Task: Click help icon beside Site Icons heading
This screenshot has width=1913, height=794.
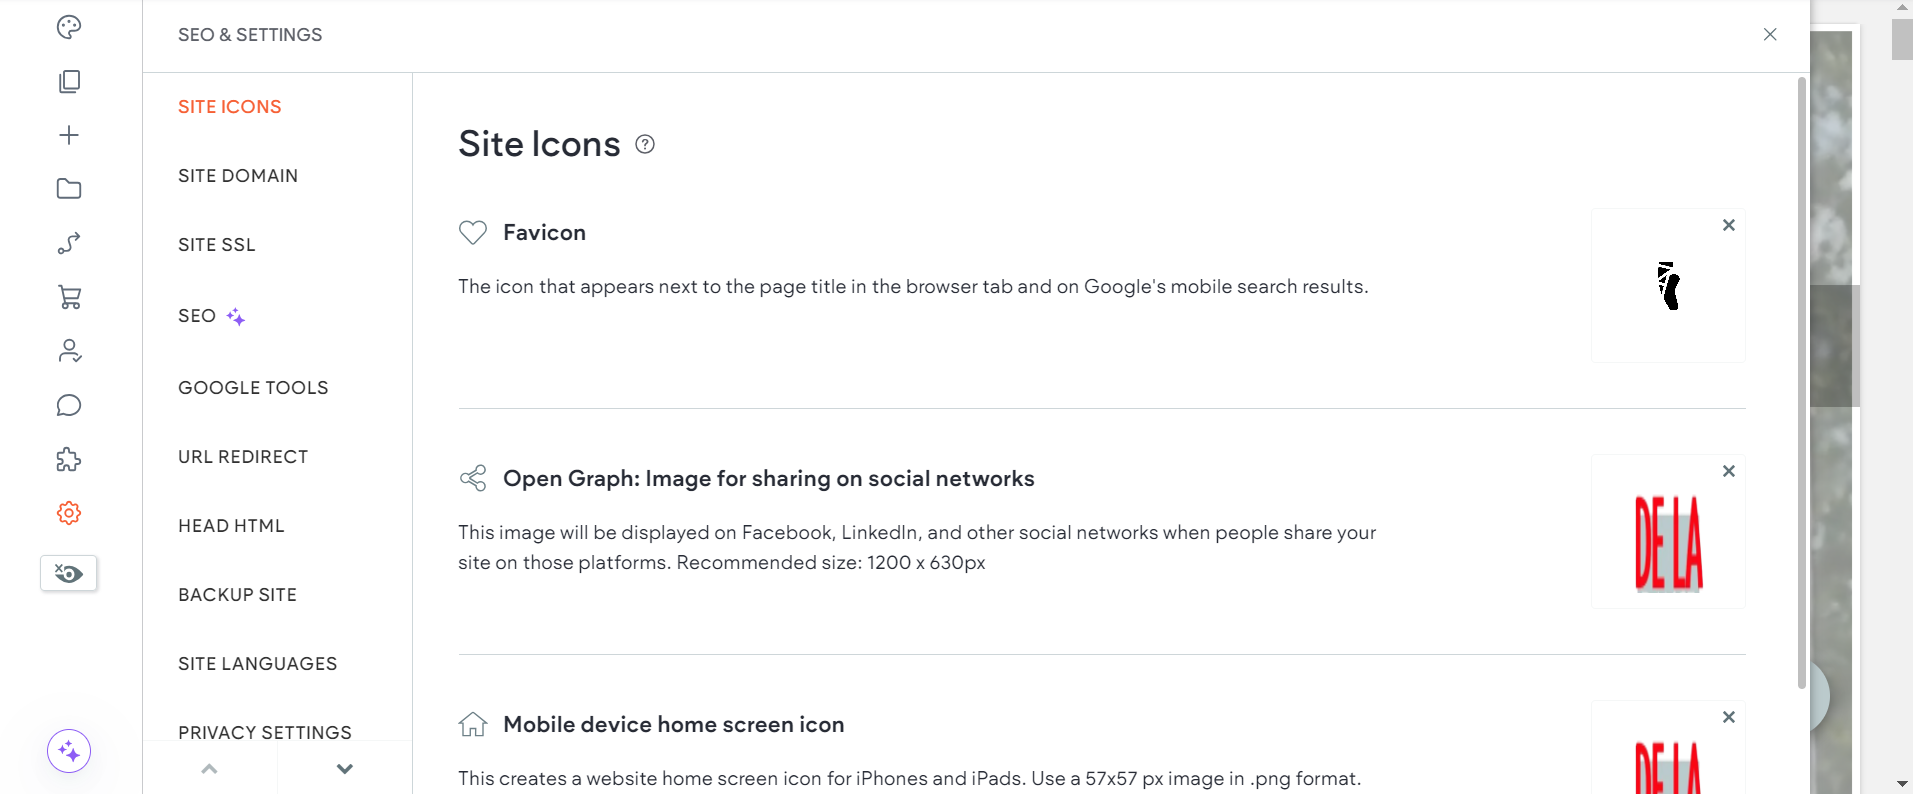Action: [x=645, y=144]
